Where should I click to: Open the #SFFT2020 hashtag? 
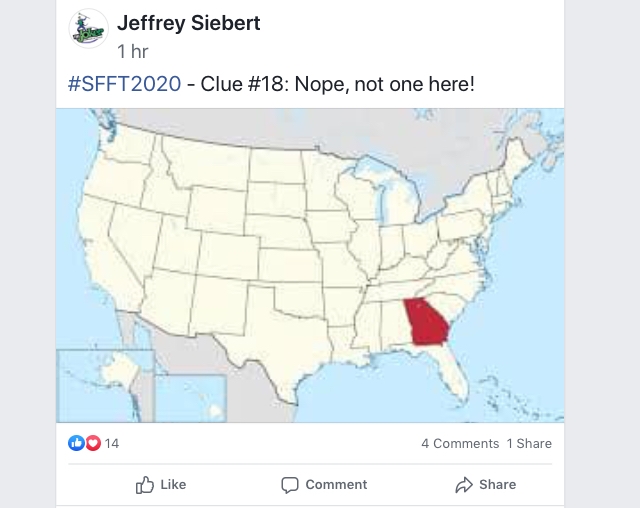coord(124,84)
